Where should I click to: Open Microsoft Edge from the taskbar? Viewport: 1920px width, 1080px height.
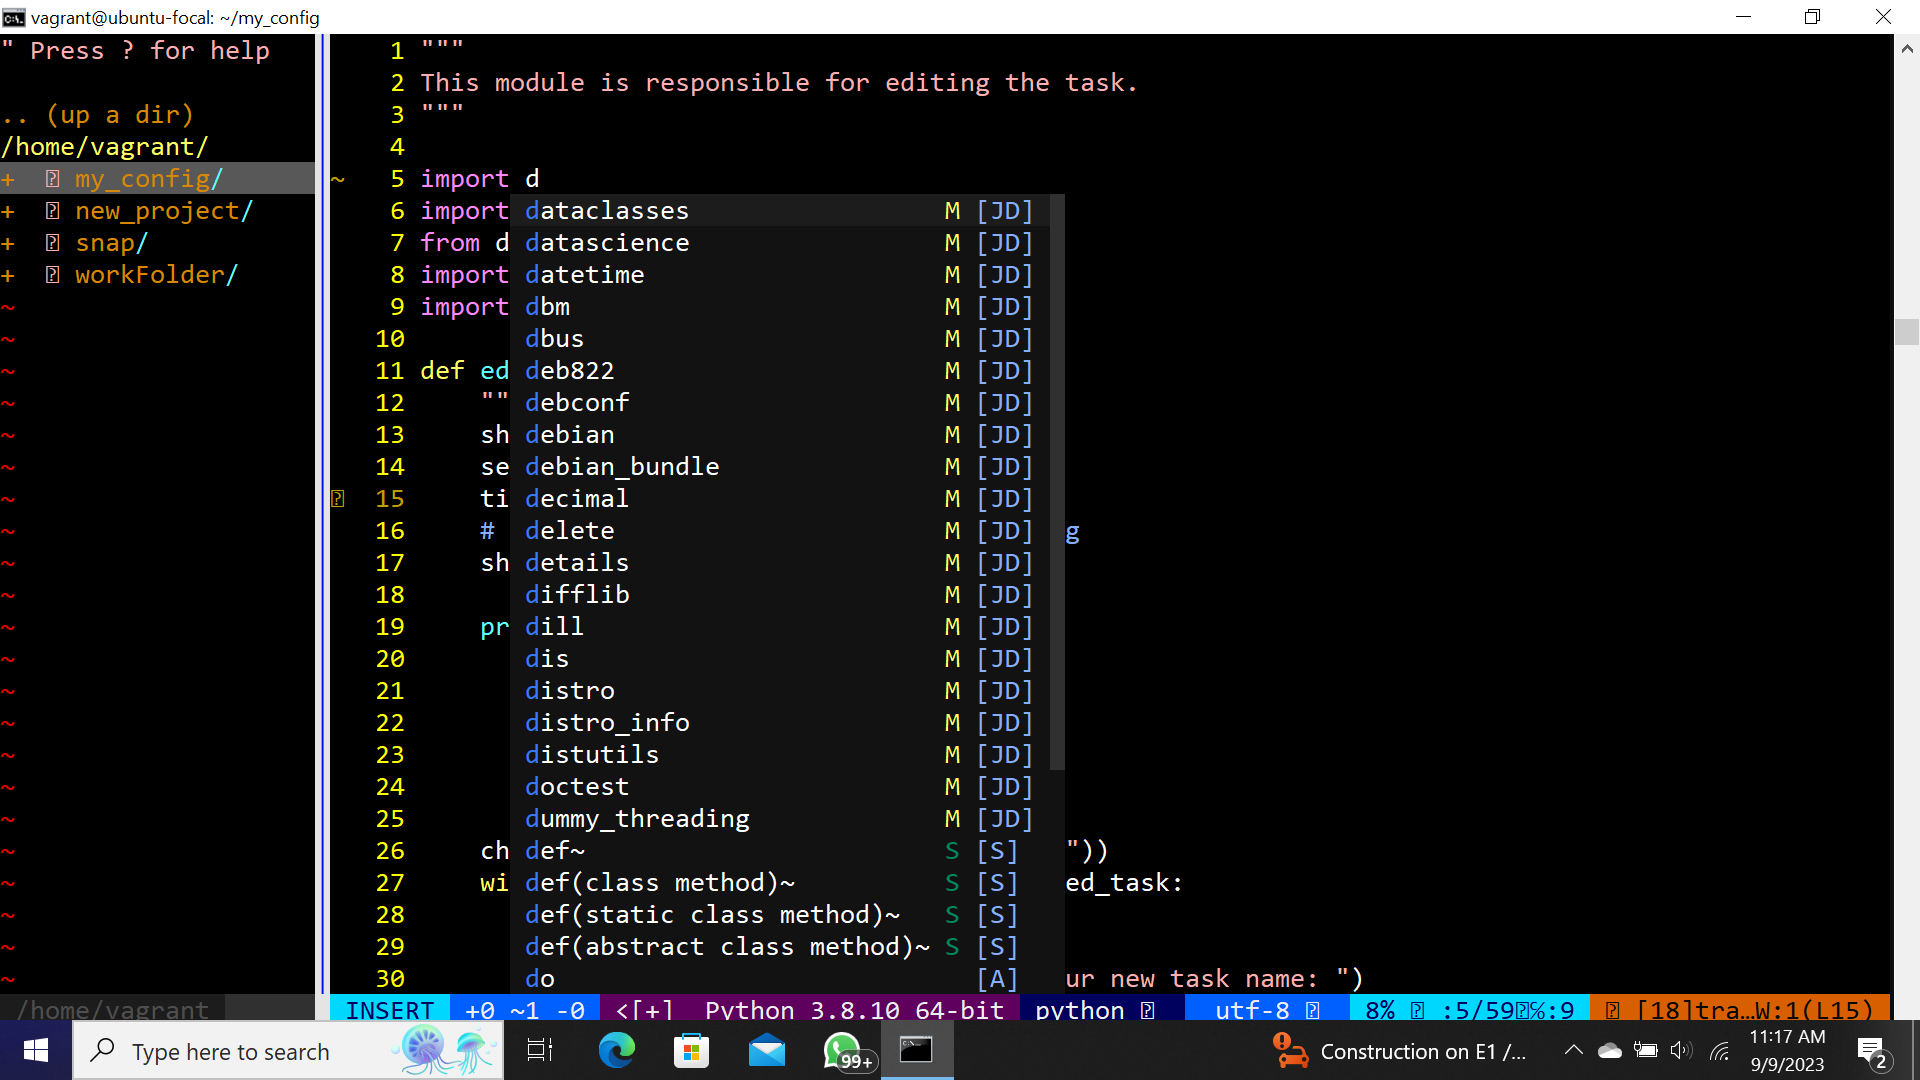[616, 1051]
